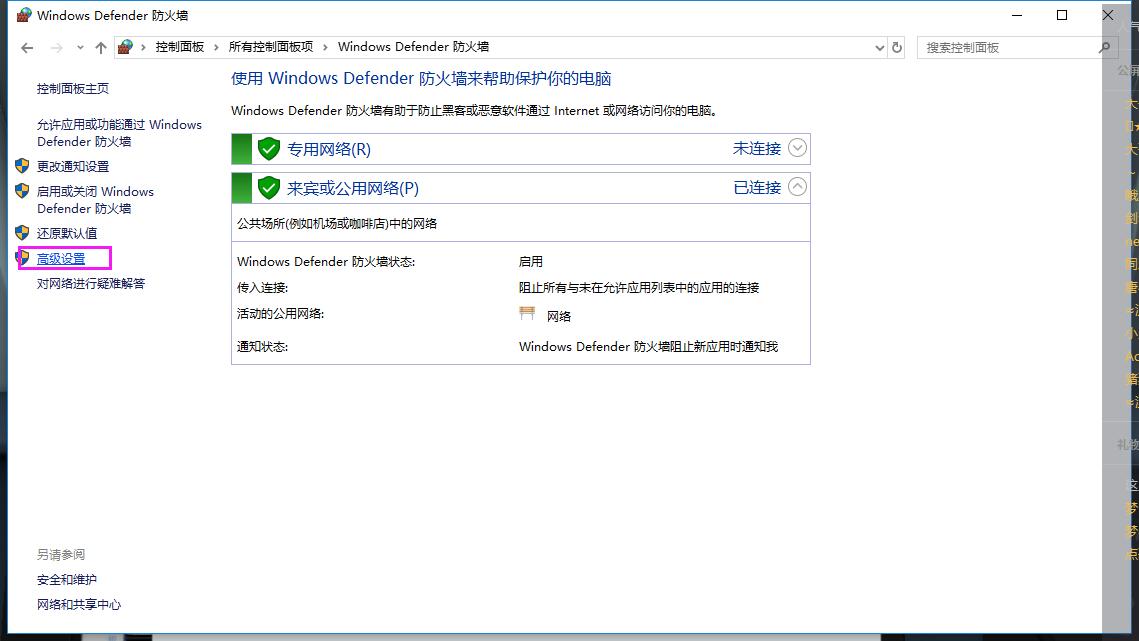Image resolution: width=1139 pixels, height=641 pixels.
Task: Click the search magnifier icon
Action: [x=1104, y=48]
